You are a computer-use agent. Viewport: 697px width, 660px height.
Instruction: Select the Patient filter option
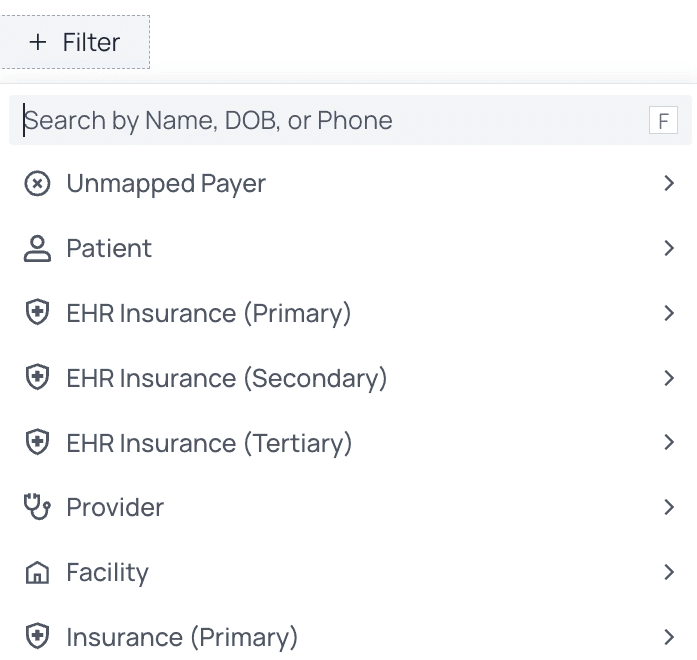109,249
